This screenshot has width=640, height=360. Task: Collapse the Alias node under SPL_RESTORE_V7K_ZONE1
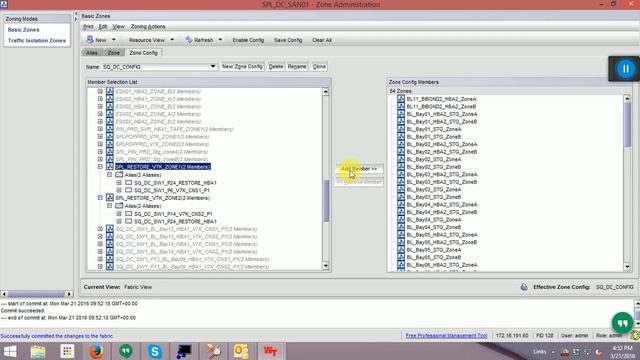(x=109, y=175)
